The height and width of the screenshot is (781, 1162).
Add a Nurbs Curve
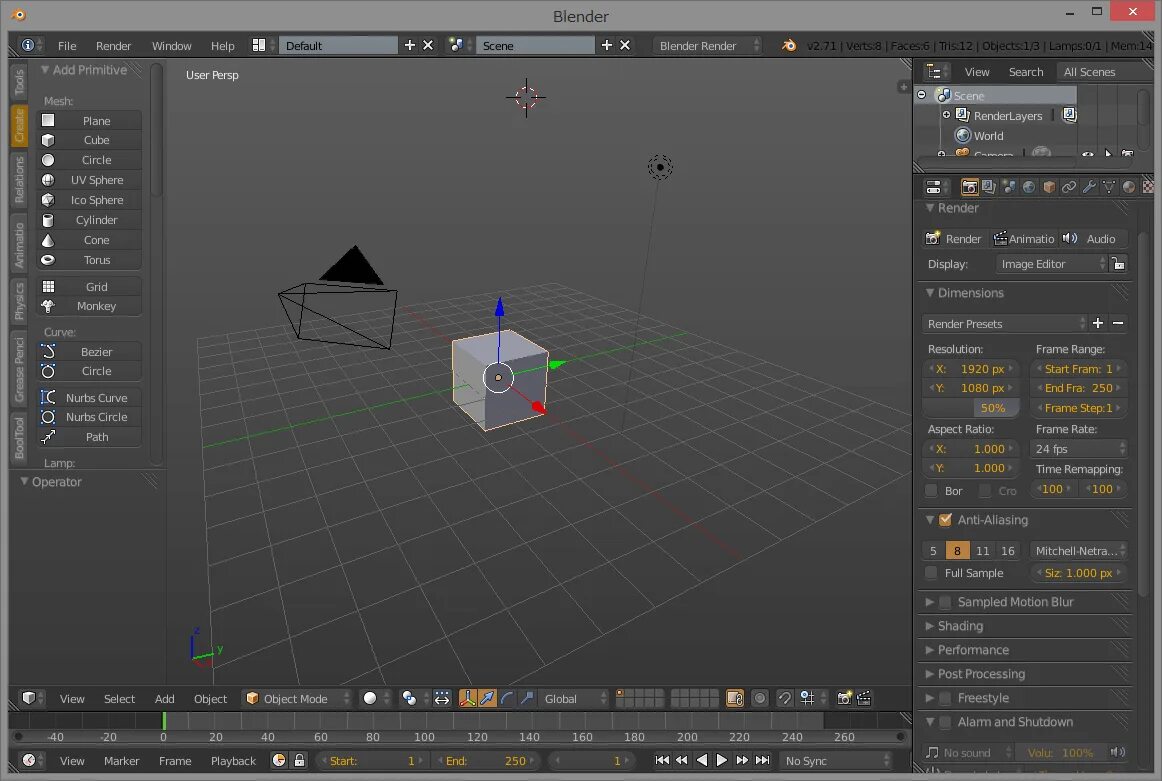pyautogui.click(x=89, y=398)
